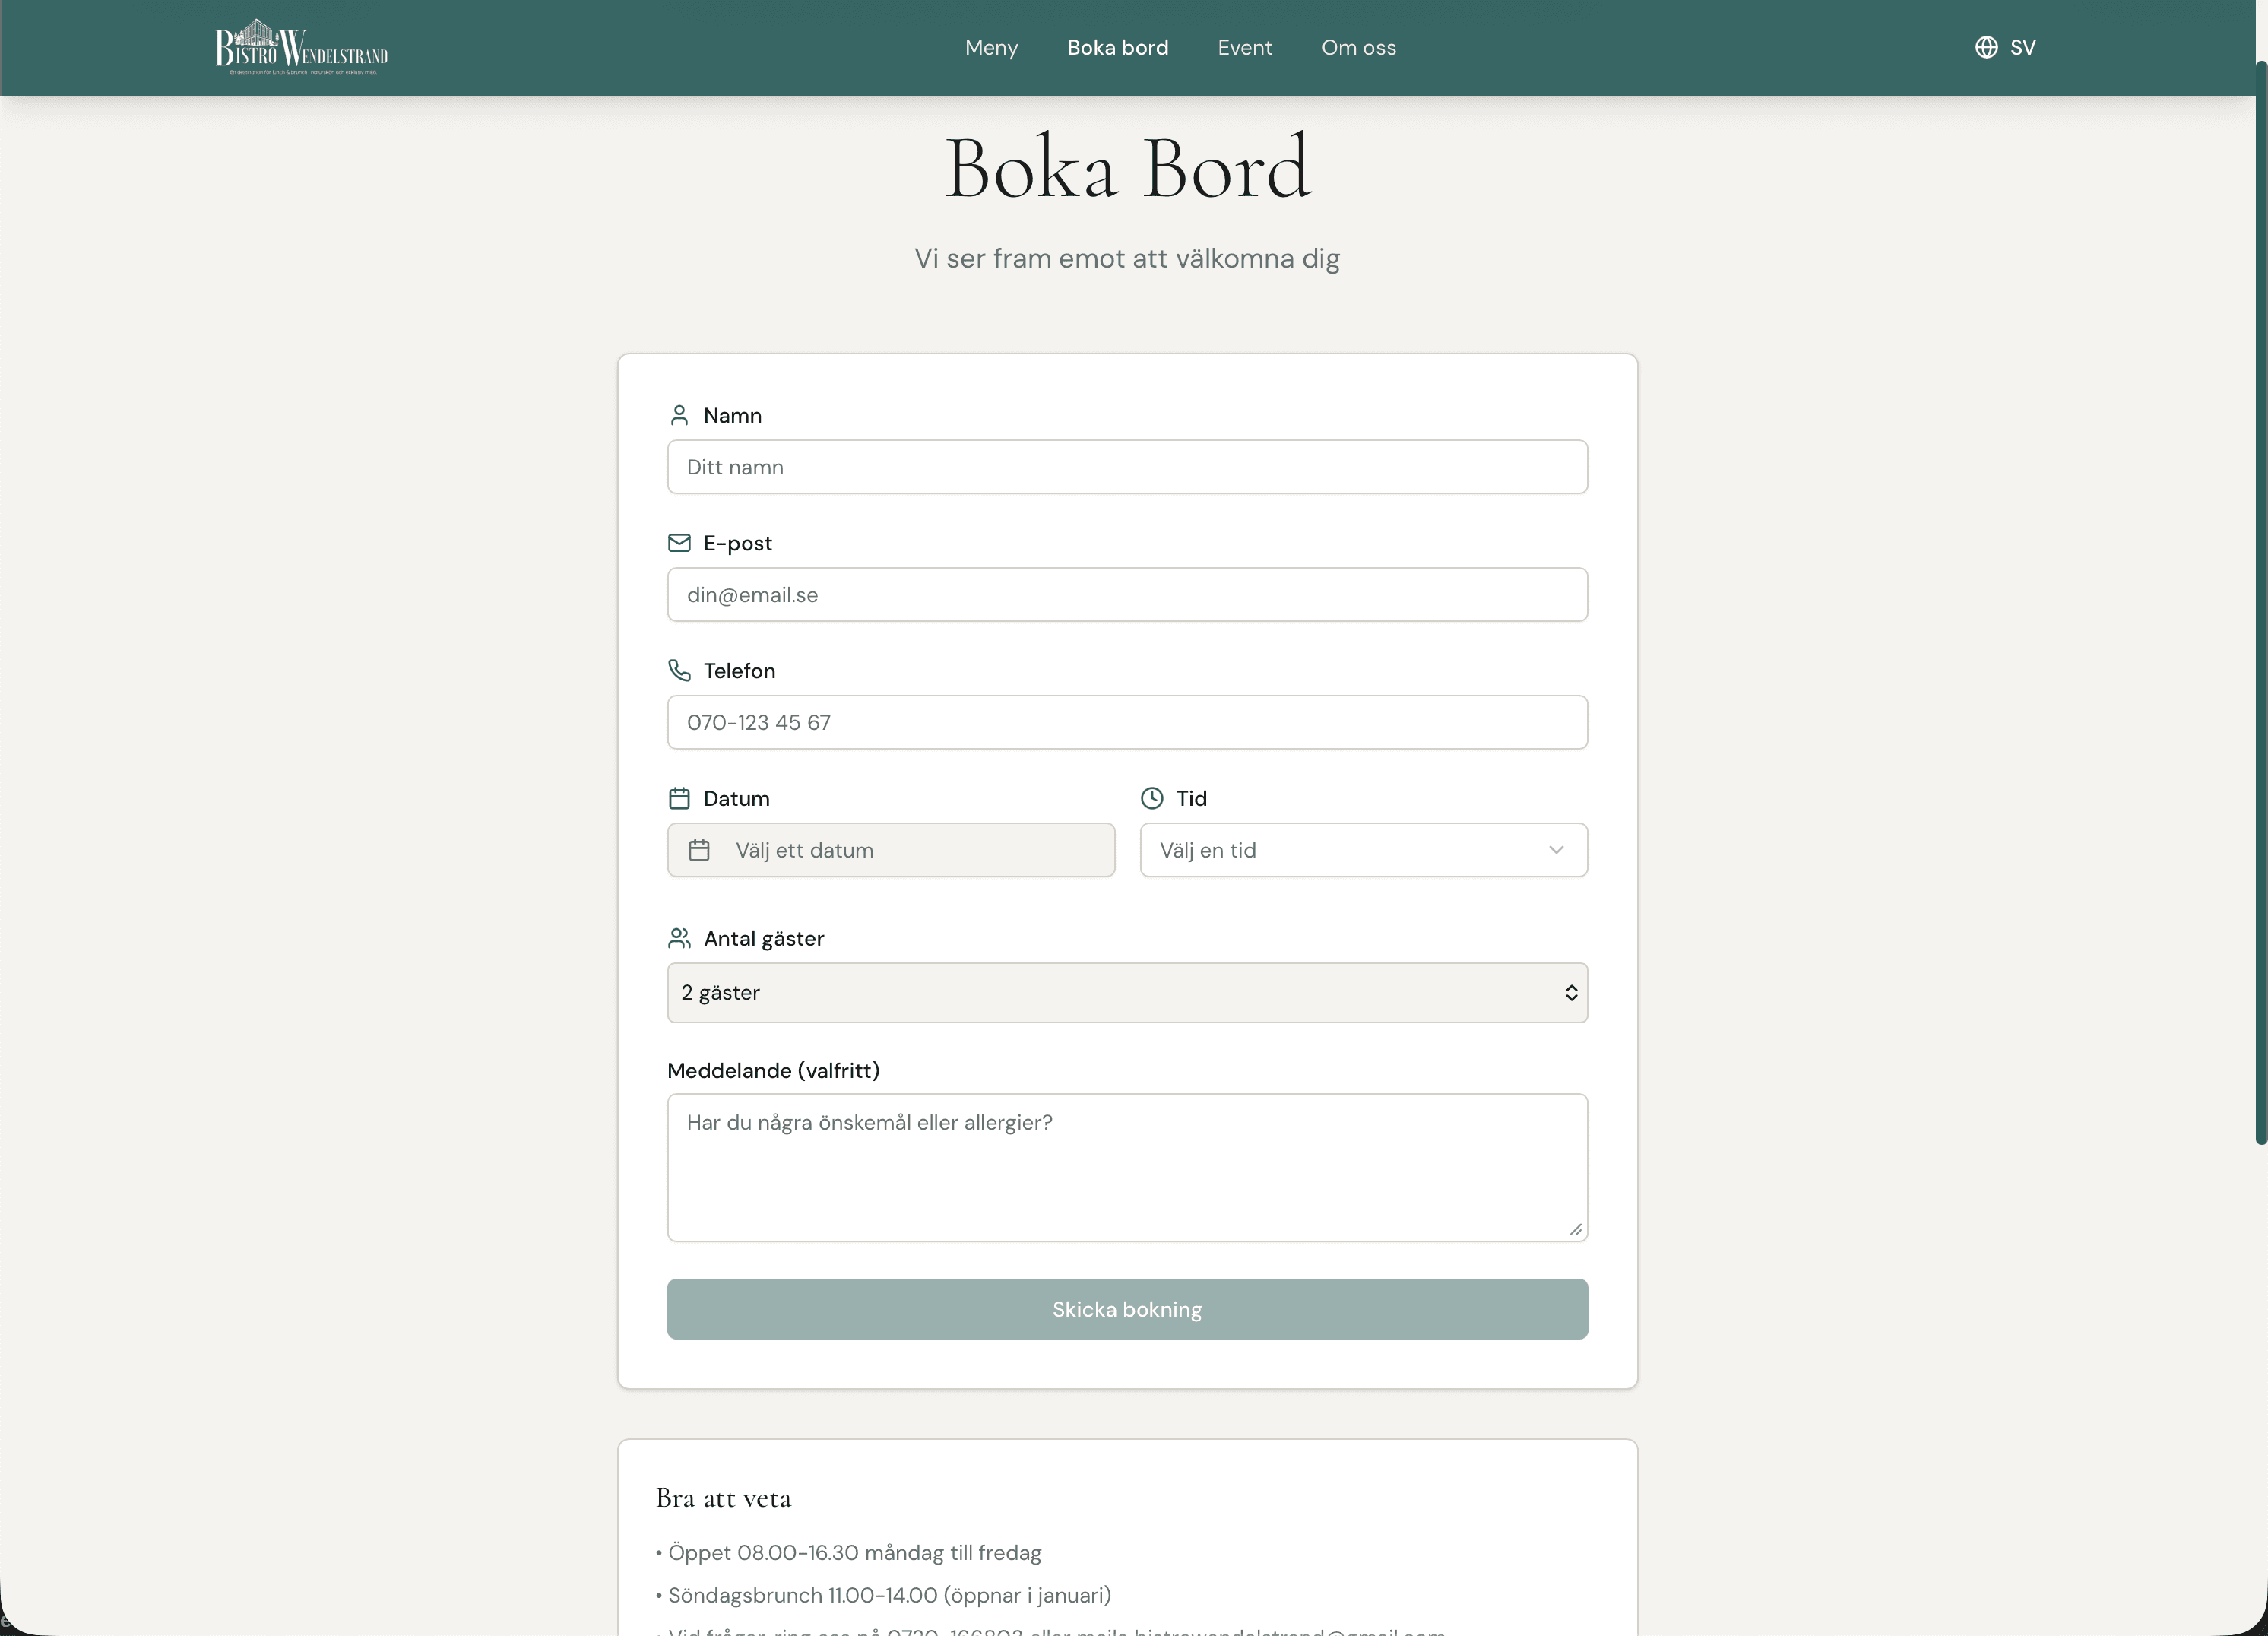
Task: Switch language via SV button
Action: (2022, 47)
